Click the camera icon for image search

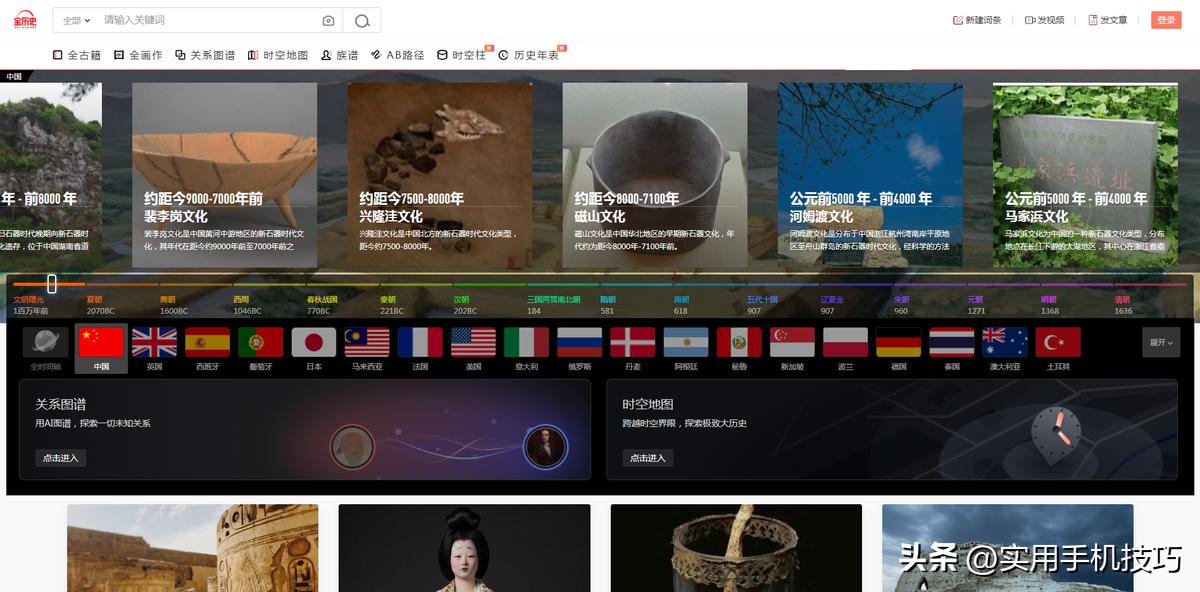(329, 19)
